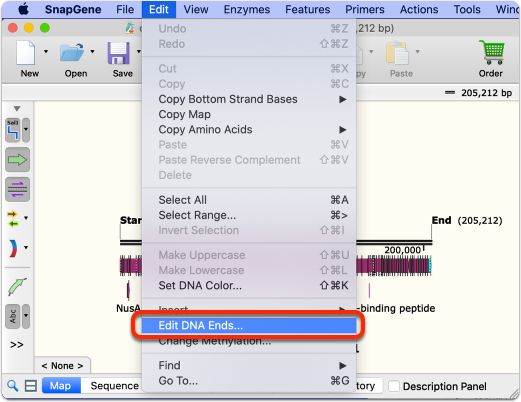The image size is (521, 402).
Task: Enable the Description Panel checkbox
Action: tap(394, 386)
